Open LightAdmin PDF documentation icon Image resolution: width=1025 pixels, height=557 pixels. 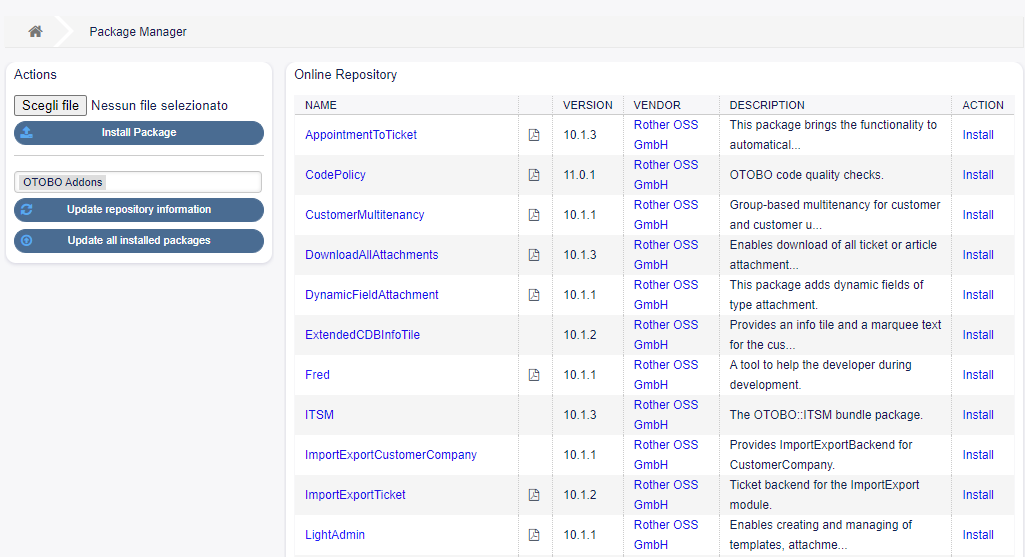pyautogui.click(x=534, y=535)
